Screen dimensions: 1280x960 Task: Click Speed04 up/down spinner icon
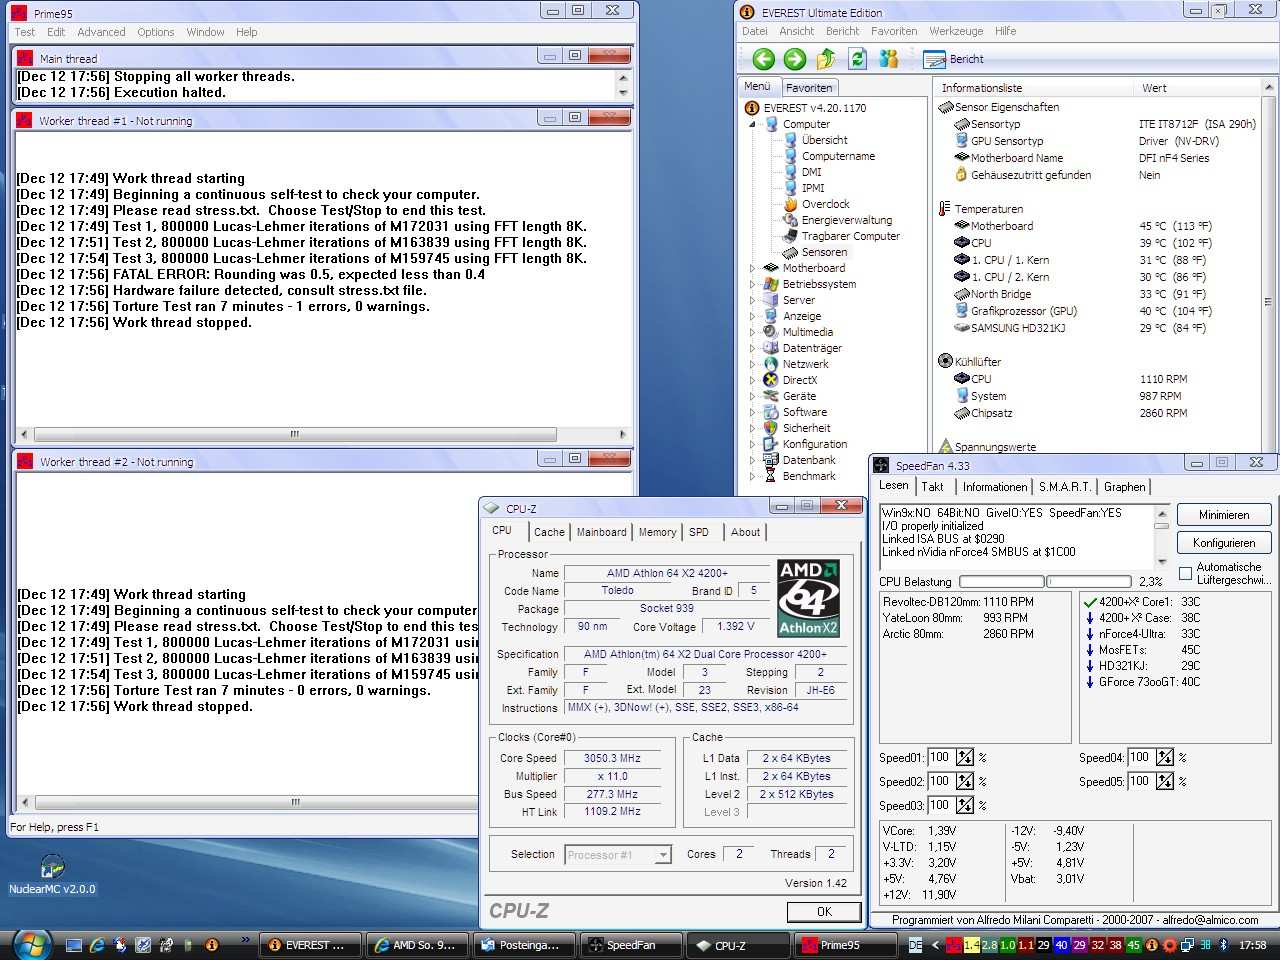tap(1165, 757)
